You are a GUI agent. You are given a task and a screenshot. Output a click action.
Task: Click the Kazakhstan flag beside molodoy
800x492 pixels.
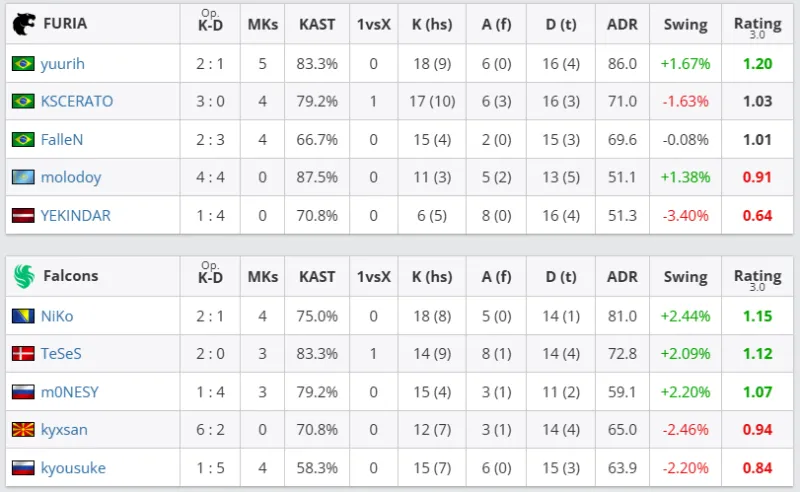[x=22, y=177]
